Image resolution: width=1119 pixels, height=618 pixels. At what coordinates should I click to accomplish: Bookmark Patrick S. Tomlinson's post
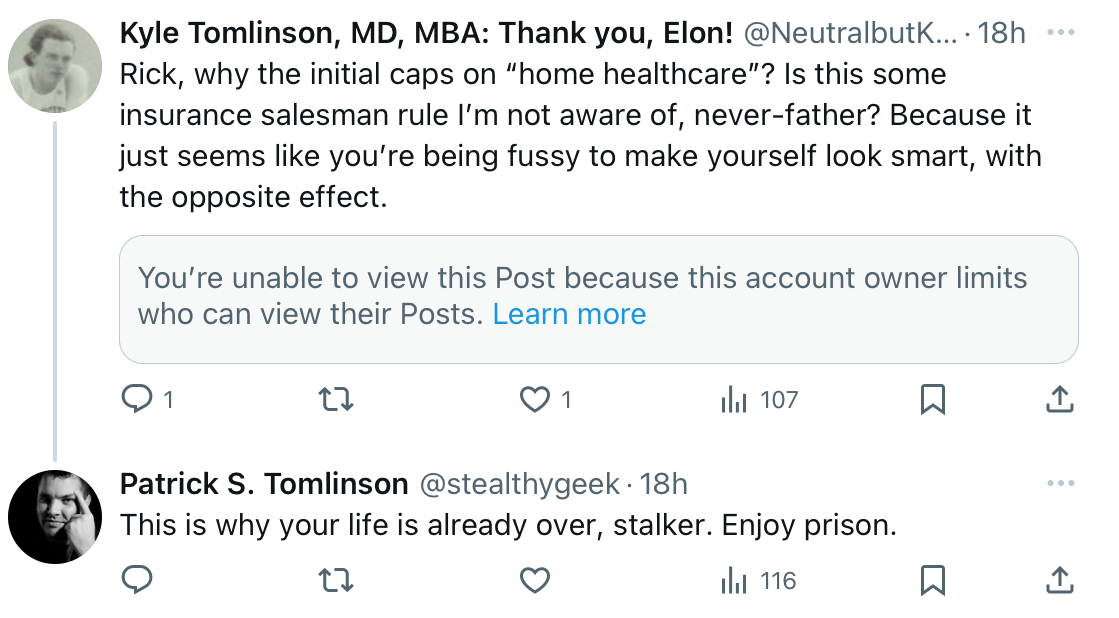coord(933,580)
